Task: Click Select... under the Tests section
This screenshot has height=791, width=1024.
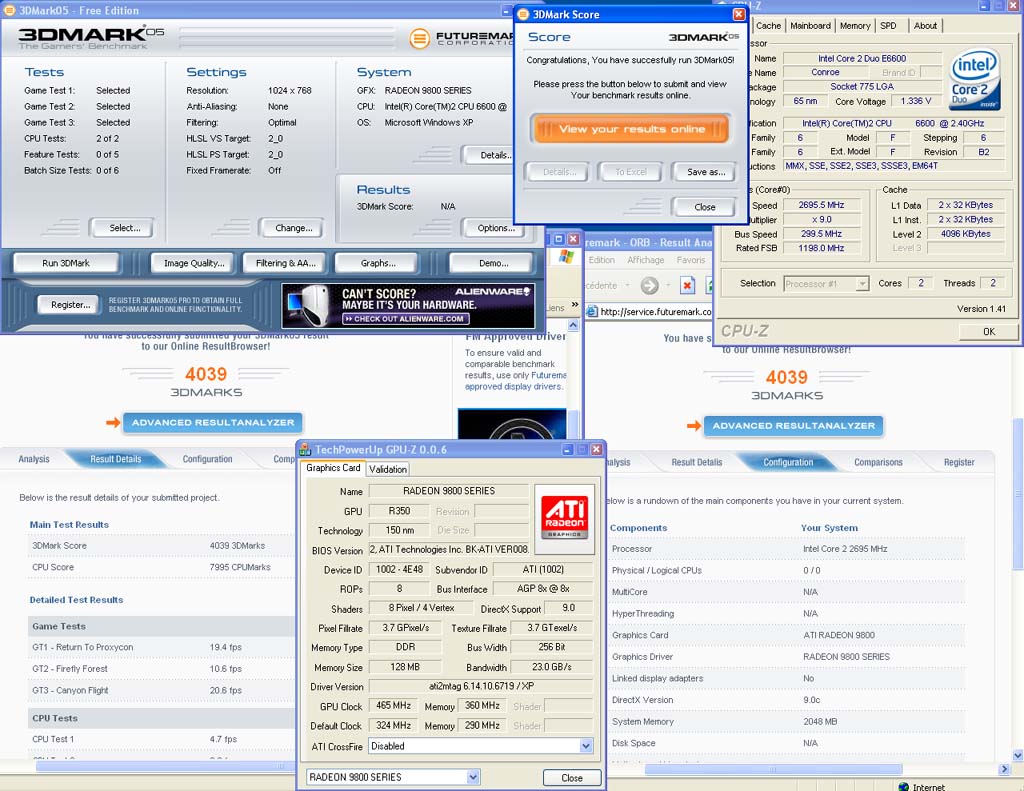Action: [125, 228]
